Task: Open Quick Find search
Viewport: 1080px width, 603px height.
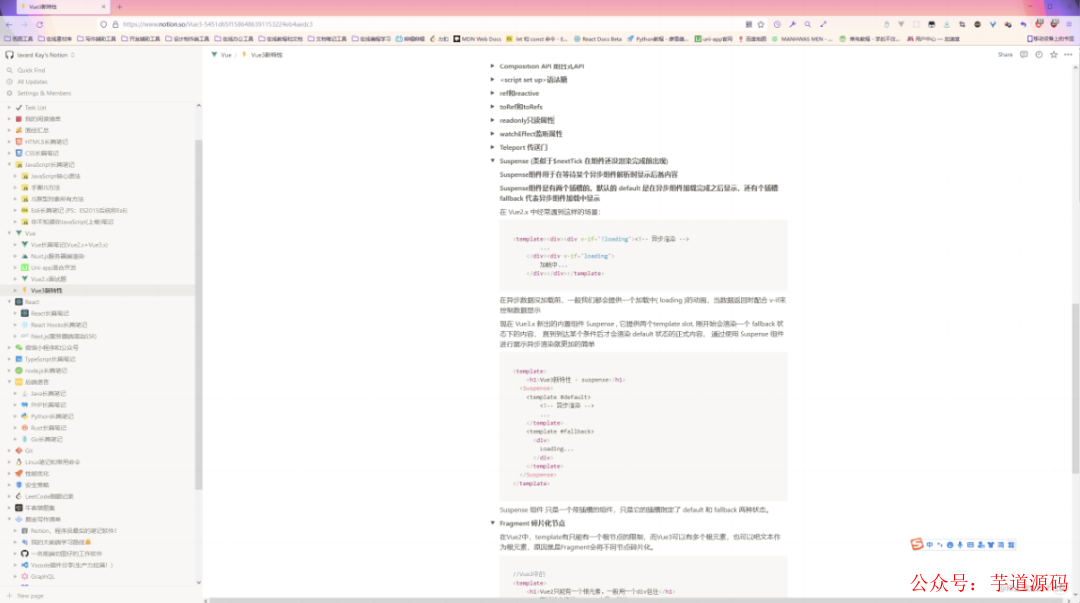Action: coord(30,70)
